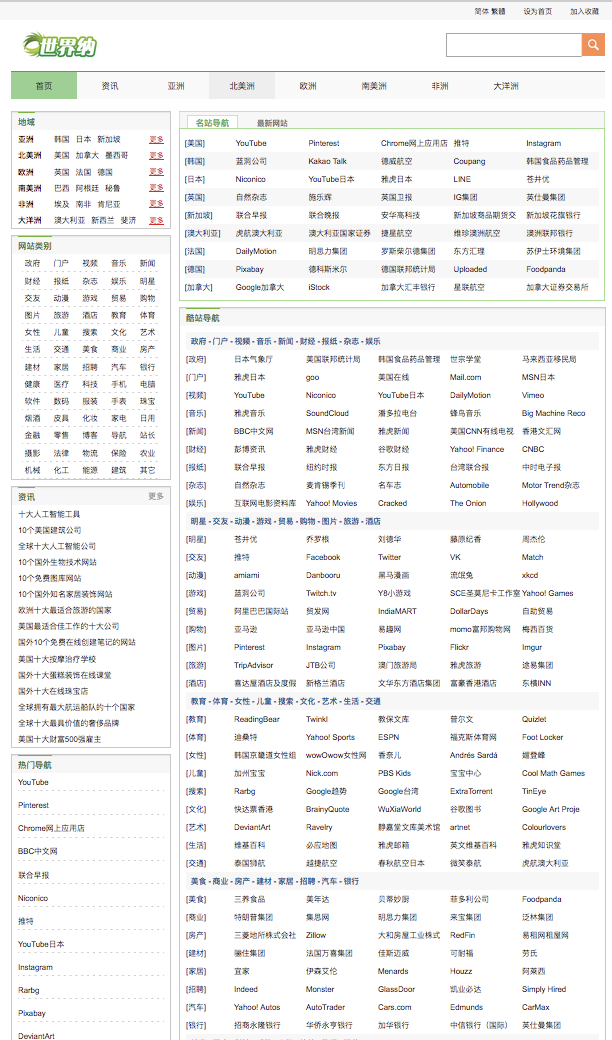Image resolution: width=612 pixels, height=1040 pixels.
Task: Open Google加拿大 link
Action: pos(260,287)
